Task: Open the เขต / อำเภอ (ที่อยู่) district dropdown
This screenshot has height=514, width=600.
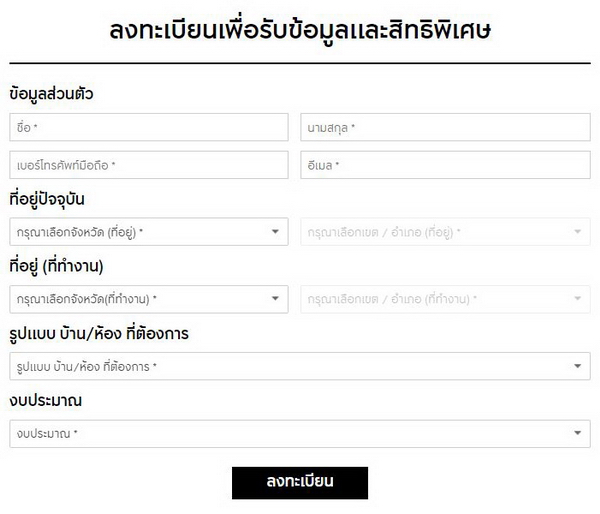Action: tap(435, 232)
